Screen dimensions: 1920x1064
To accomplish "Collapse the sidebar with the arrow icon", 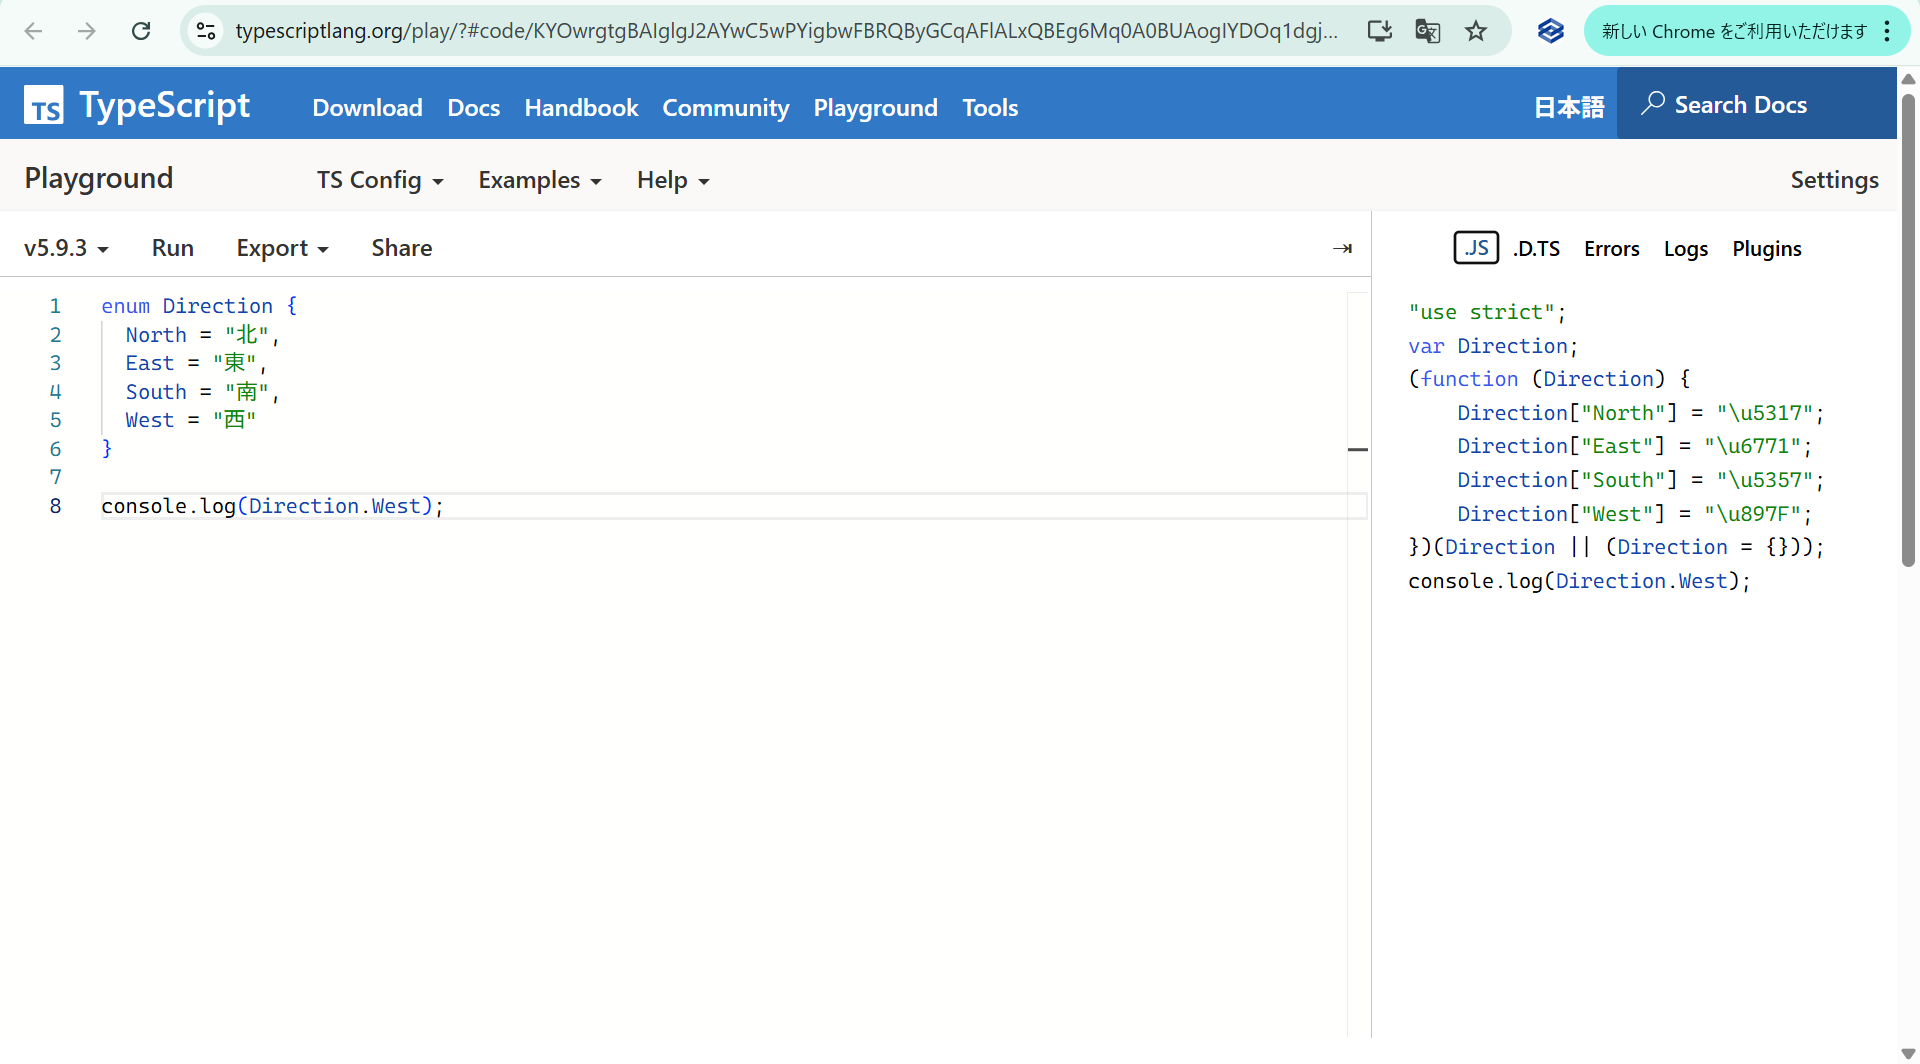I will click(x=1342, y=248).
